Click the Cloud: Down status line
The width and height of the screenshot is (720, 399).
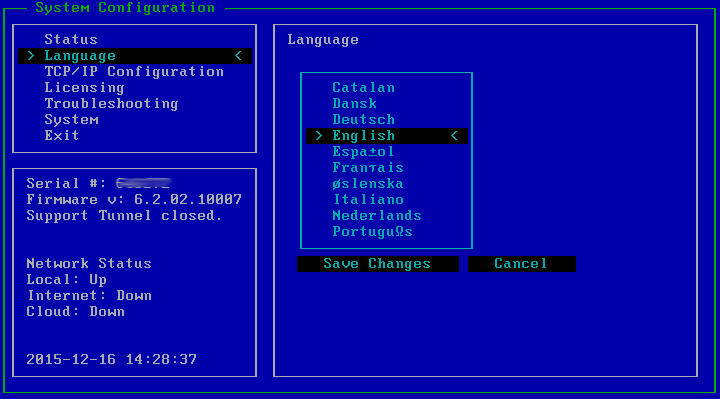75,312
